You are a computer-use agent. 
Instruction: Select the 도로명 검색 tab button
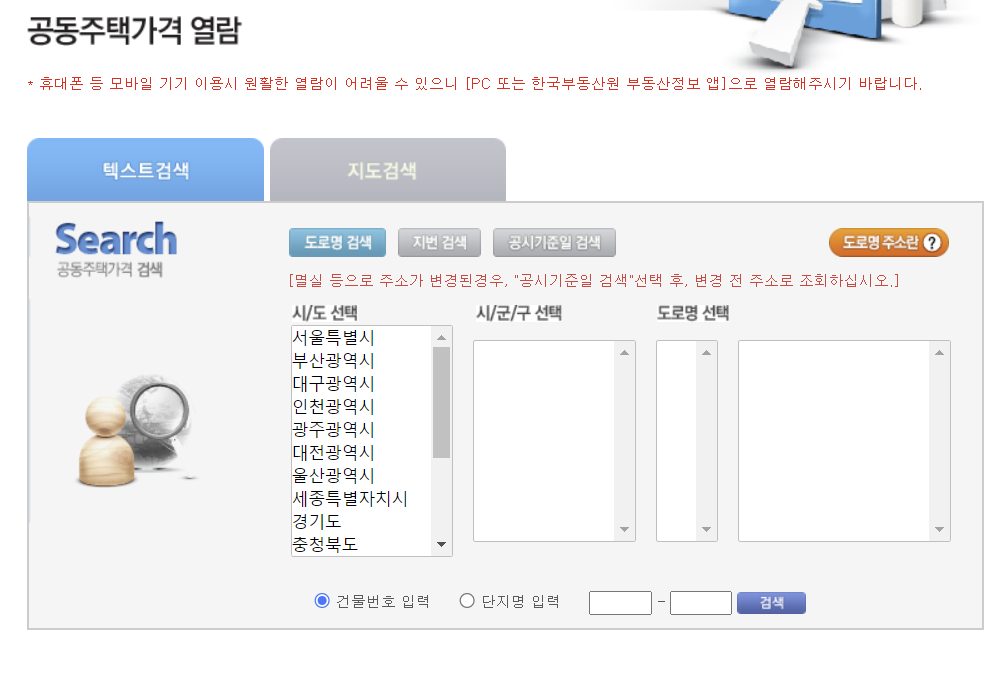click(337, 243)
